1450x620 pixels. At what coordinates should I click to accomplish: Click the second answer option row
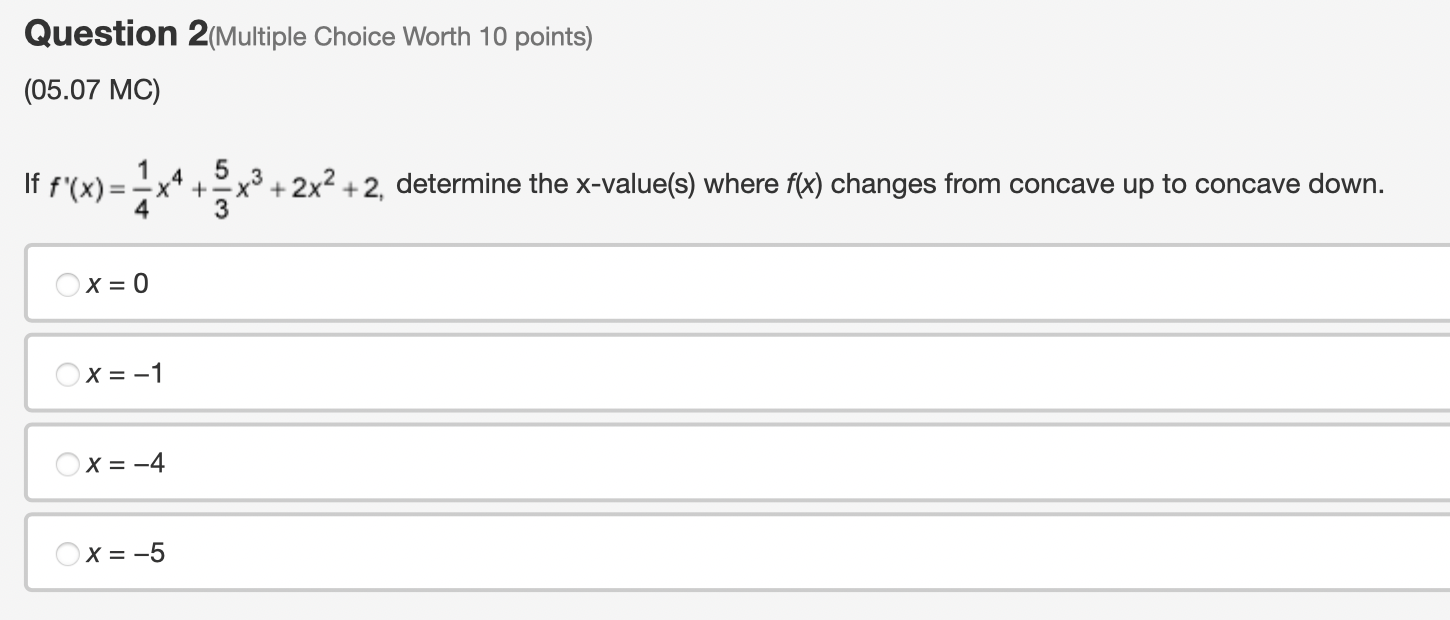coord(600,374)
